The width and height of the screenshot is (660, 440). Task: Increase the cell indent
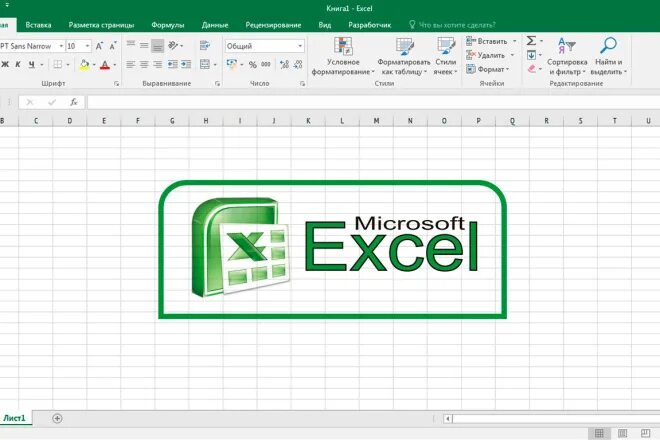click(186, 64)
